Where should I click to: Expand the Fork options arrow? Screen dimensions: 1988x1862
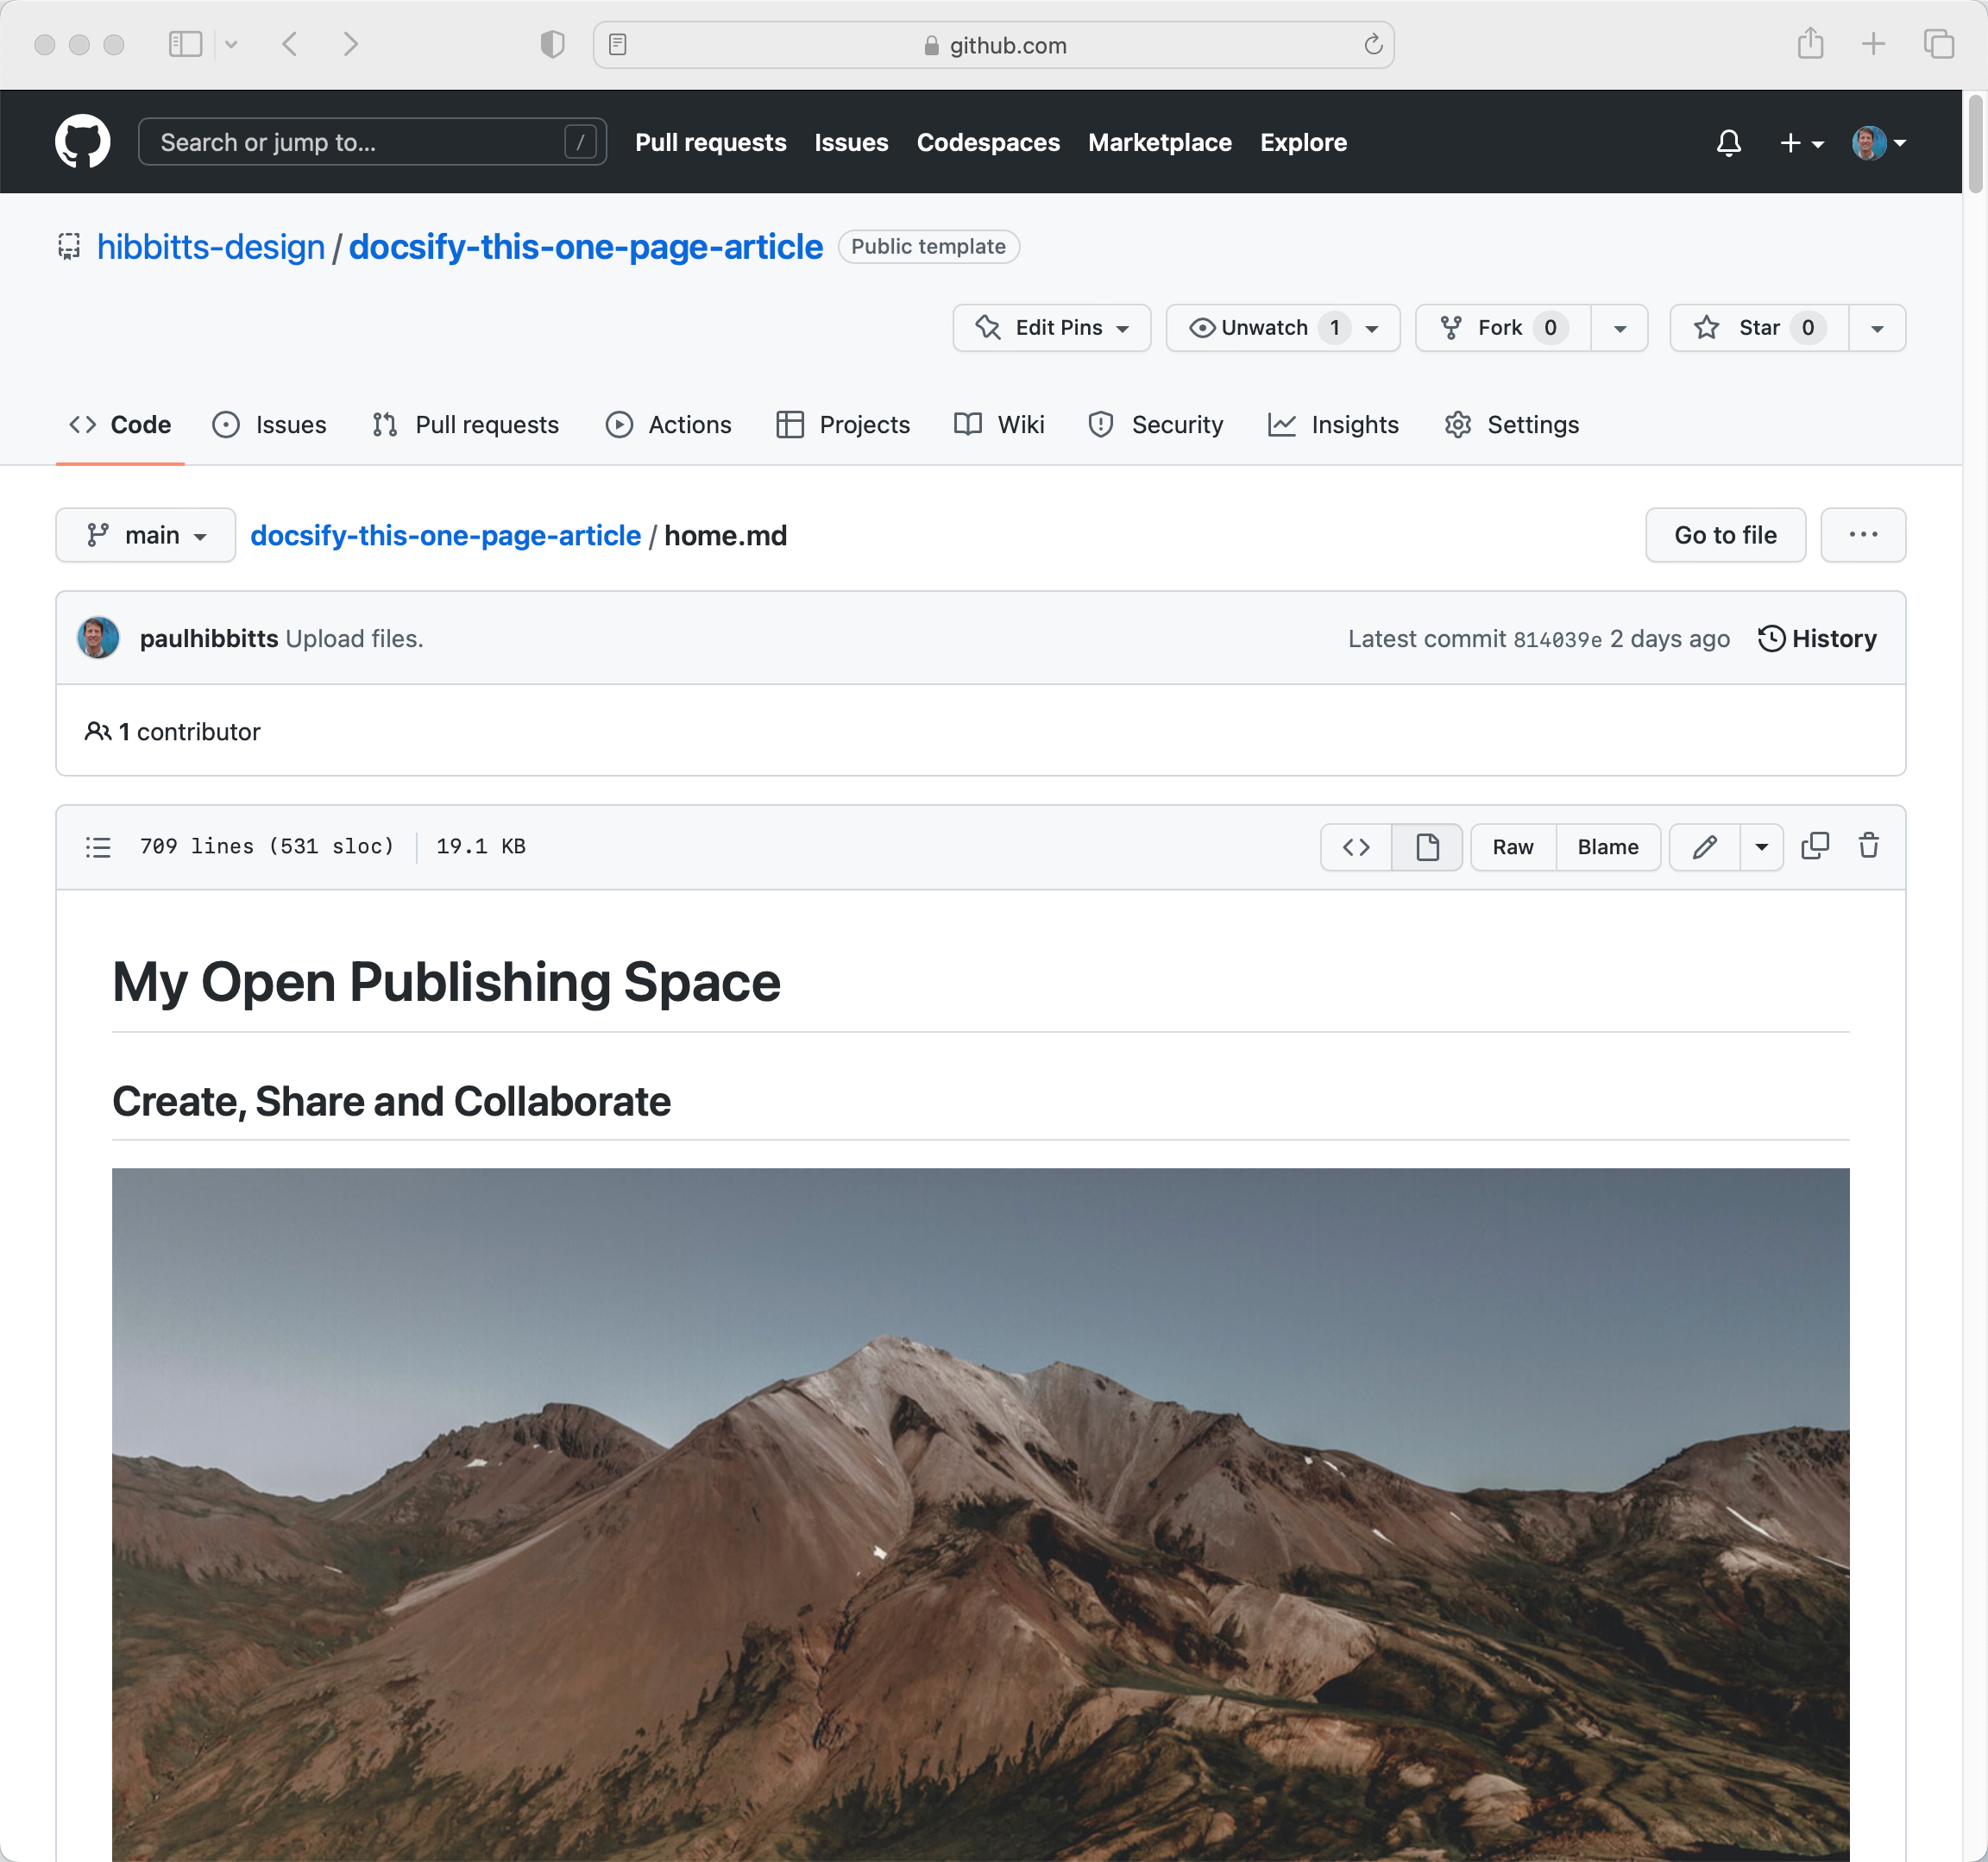click(x=1620, y=328)
